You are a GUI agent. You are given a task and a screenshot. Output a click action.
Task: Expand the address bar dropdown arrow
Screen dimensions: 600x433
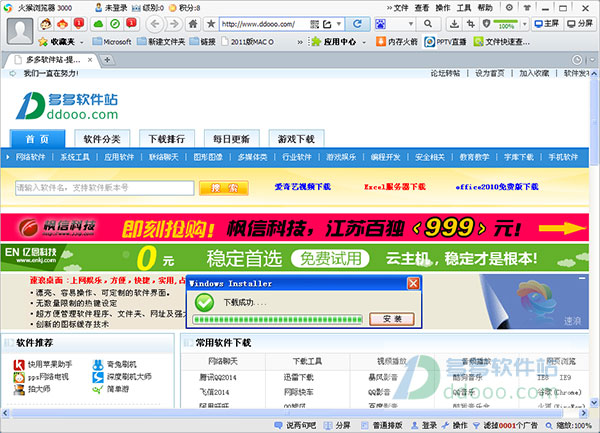pos(339,24)
